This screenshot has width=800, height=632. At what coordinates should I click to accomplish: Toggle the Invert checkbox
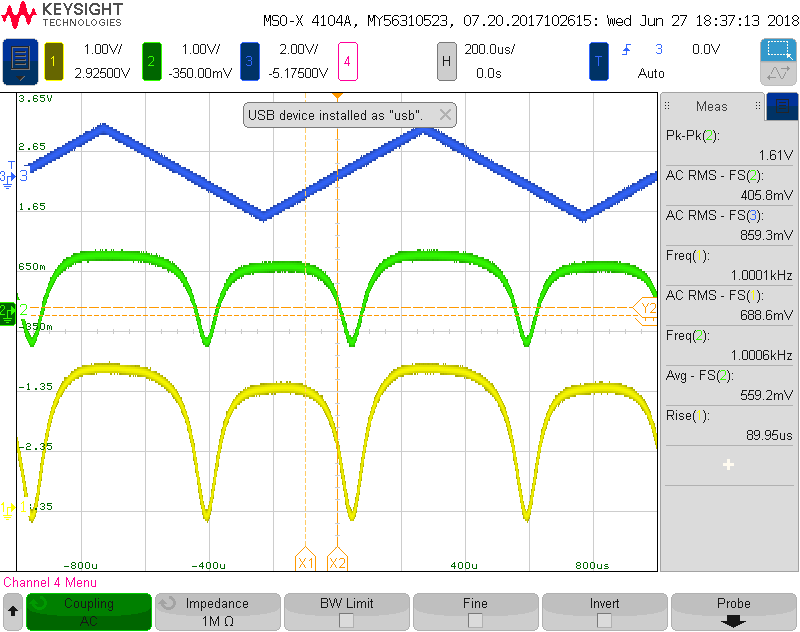tap(604, 620)
